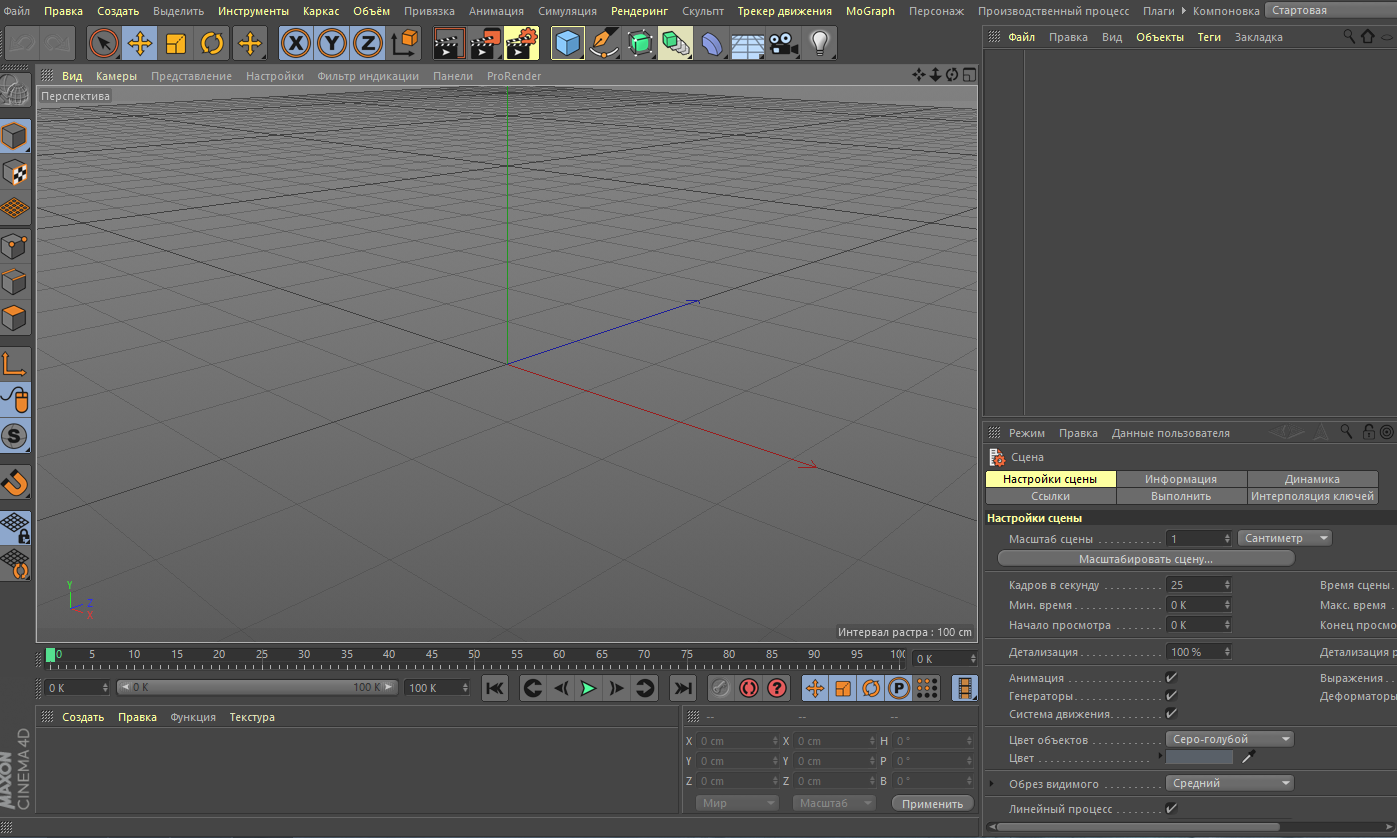1397x838 pixels.
Task: Open the Сантиметр units dropdown
Action: pyautogui.click(x=1285, y=538)
